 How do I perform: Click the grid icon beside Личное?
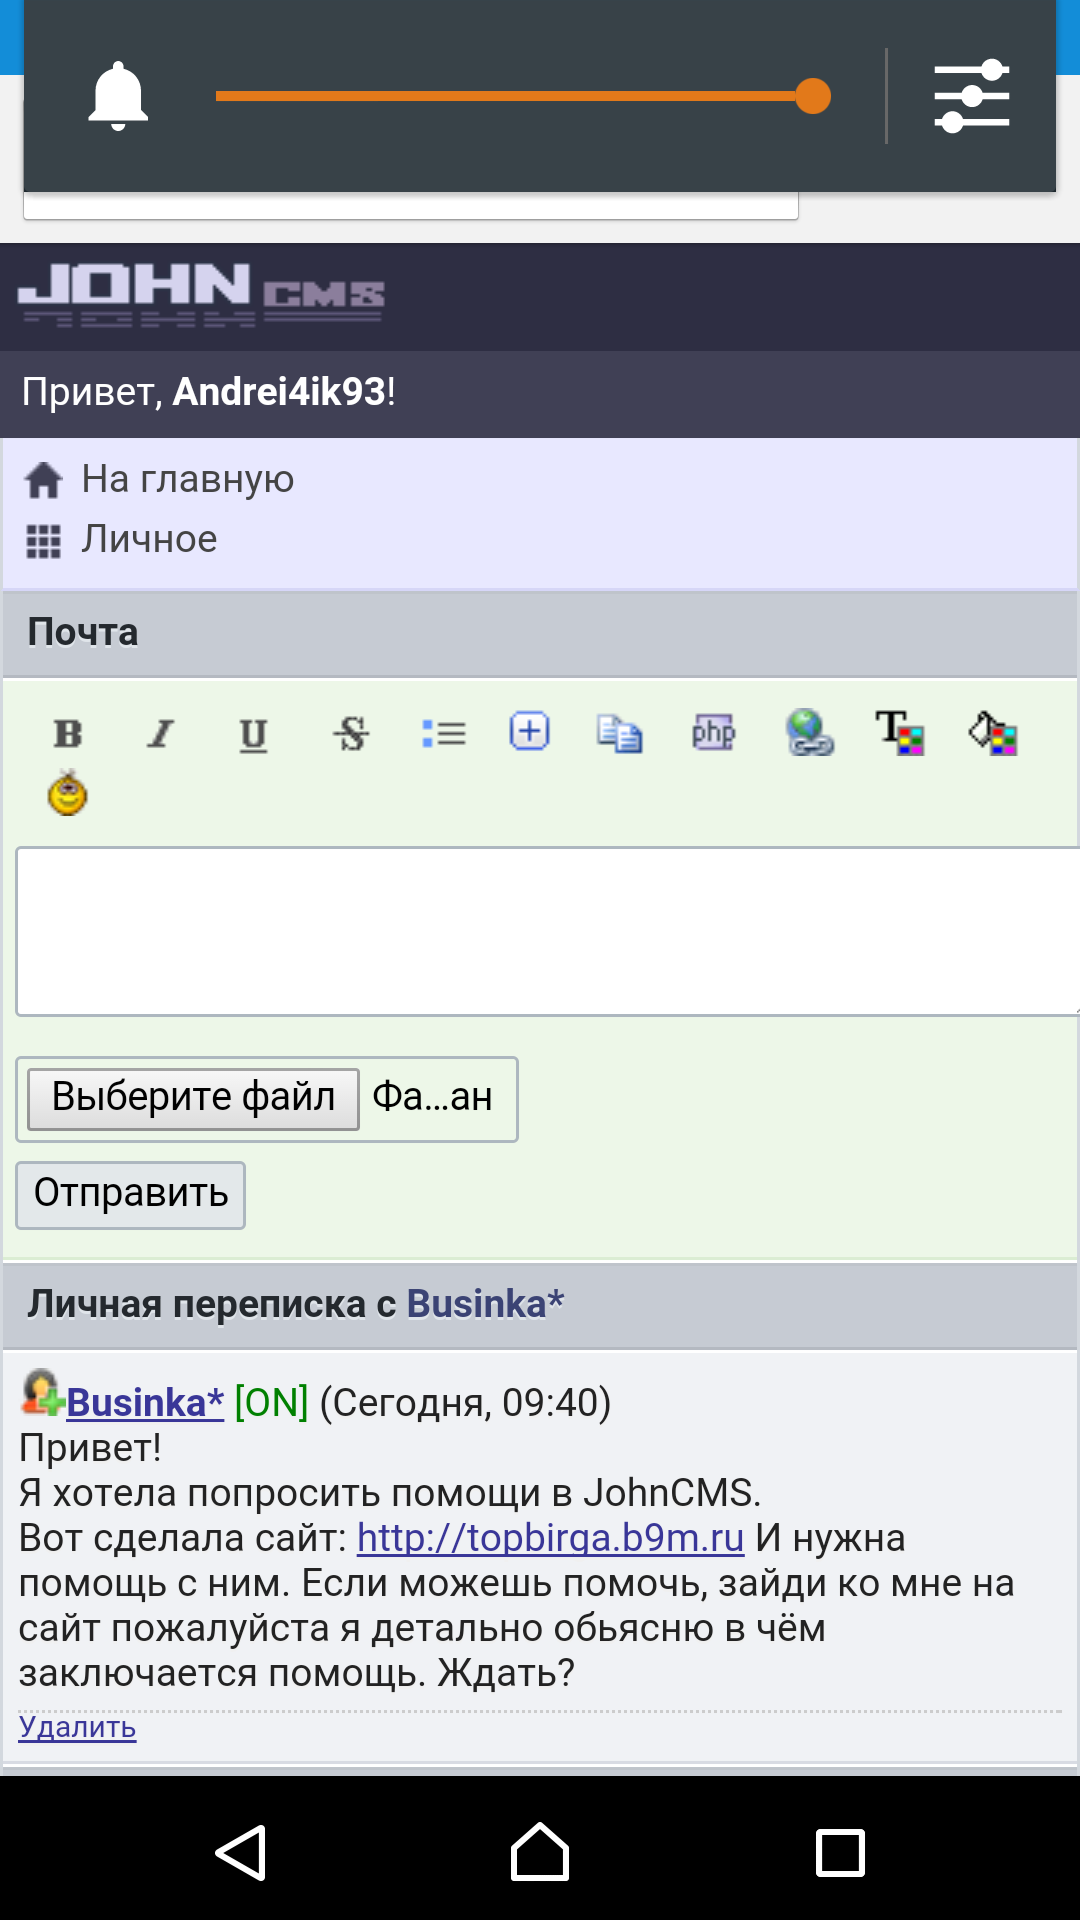coord(44,541)
